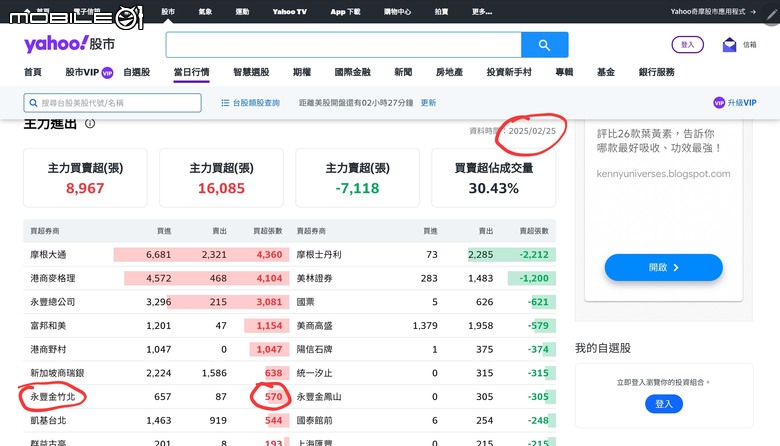Click the 永豐金鳳山 seller row
The height and width of the screenshot is (446, 780).
point(423,397)
